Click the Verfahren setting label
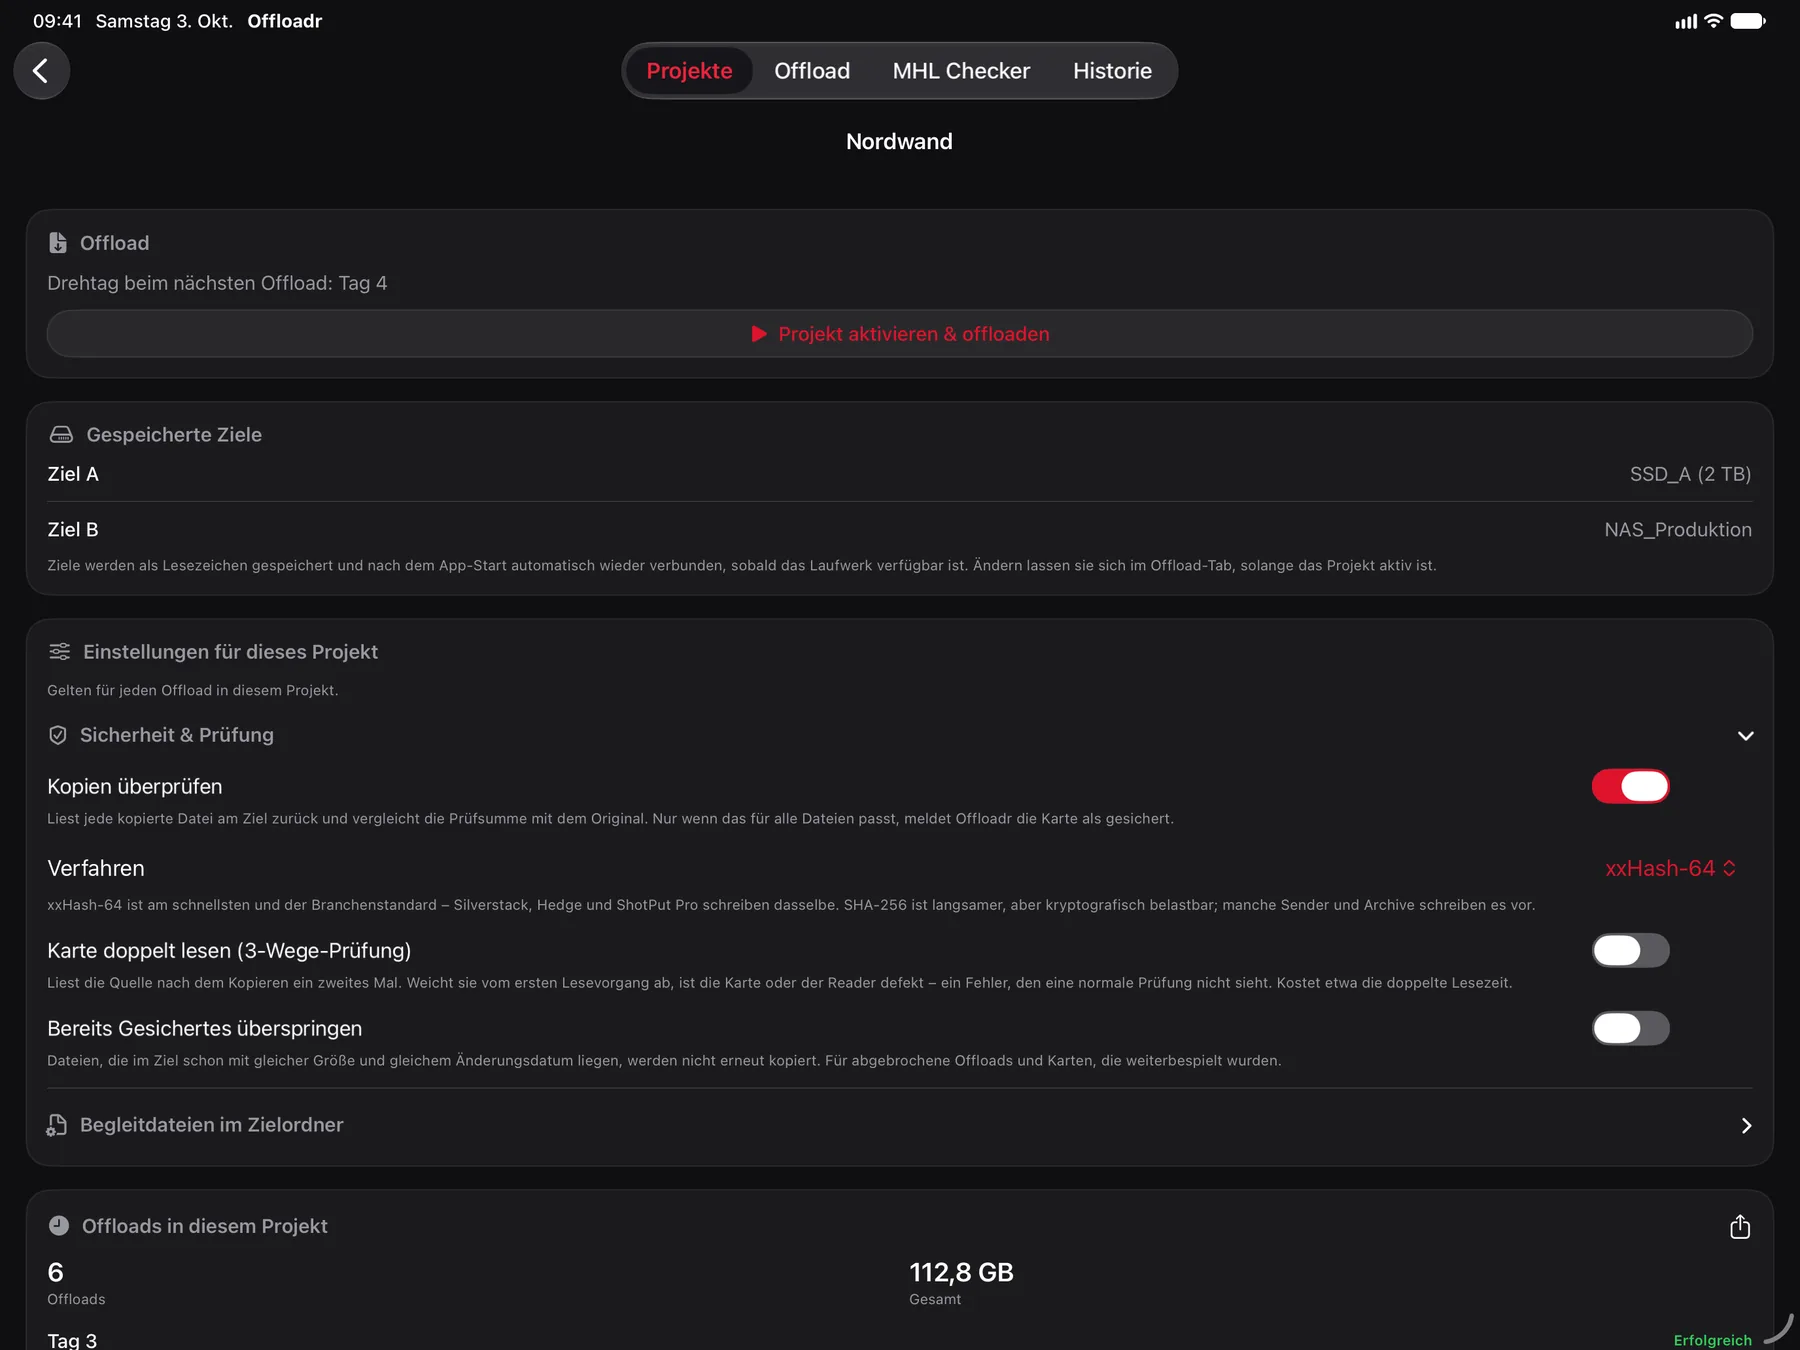This screenshot has width=1800, height=1350. (96, 868)
